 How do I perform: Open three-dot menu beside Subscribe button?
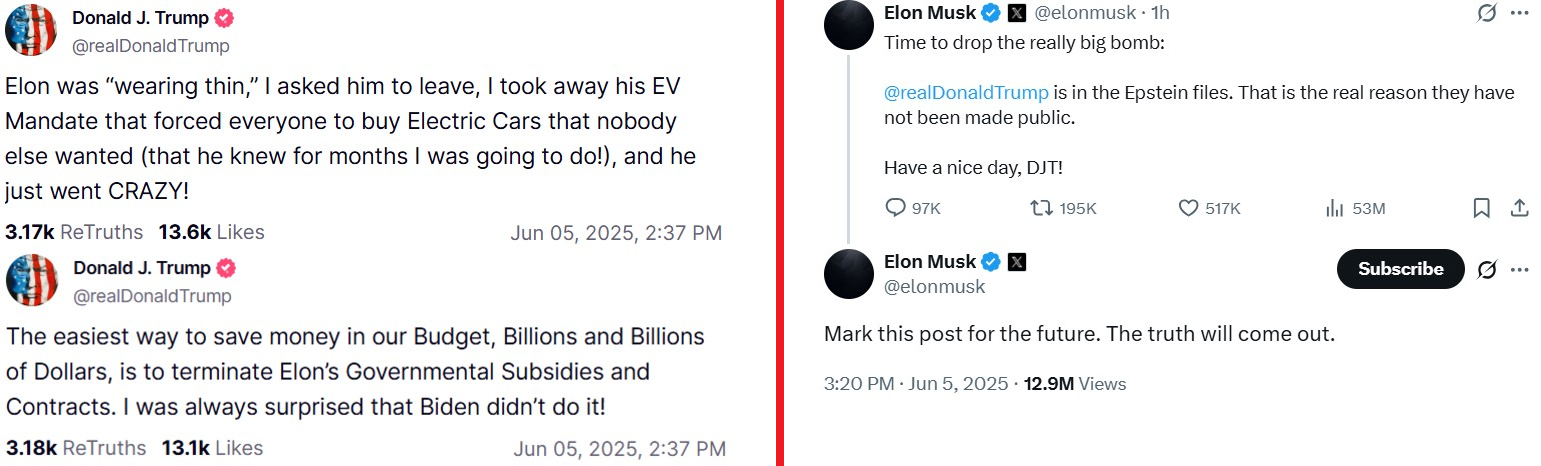click(1520, 270)
